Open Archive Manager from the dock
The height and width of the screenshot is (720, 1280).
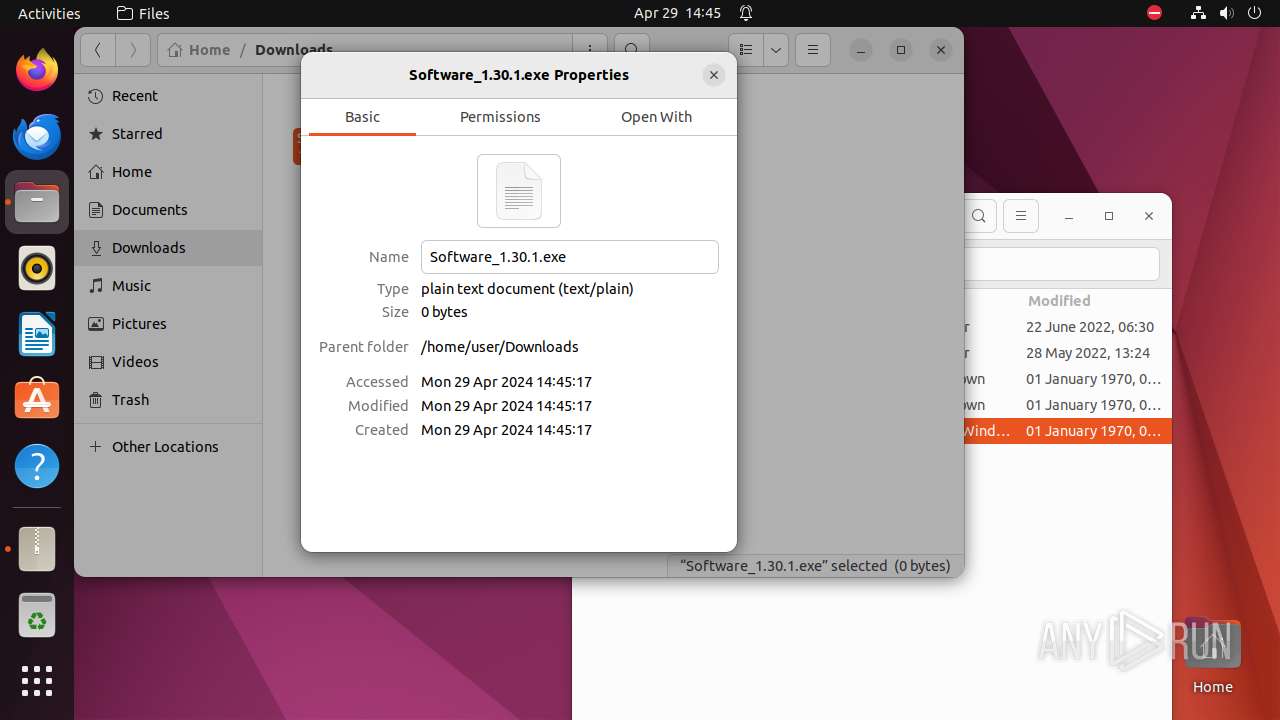coord(37,549)
